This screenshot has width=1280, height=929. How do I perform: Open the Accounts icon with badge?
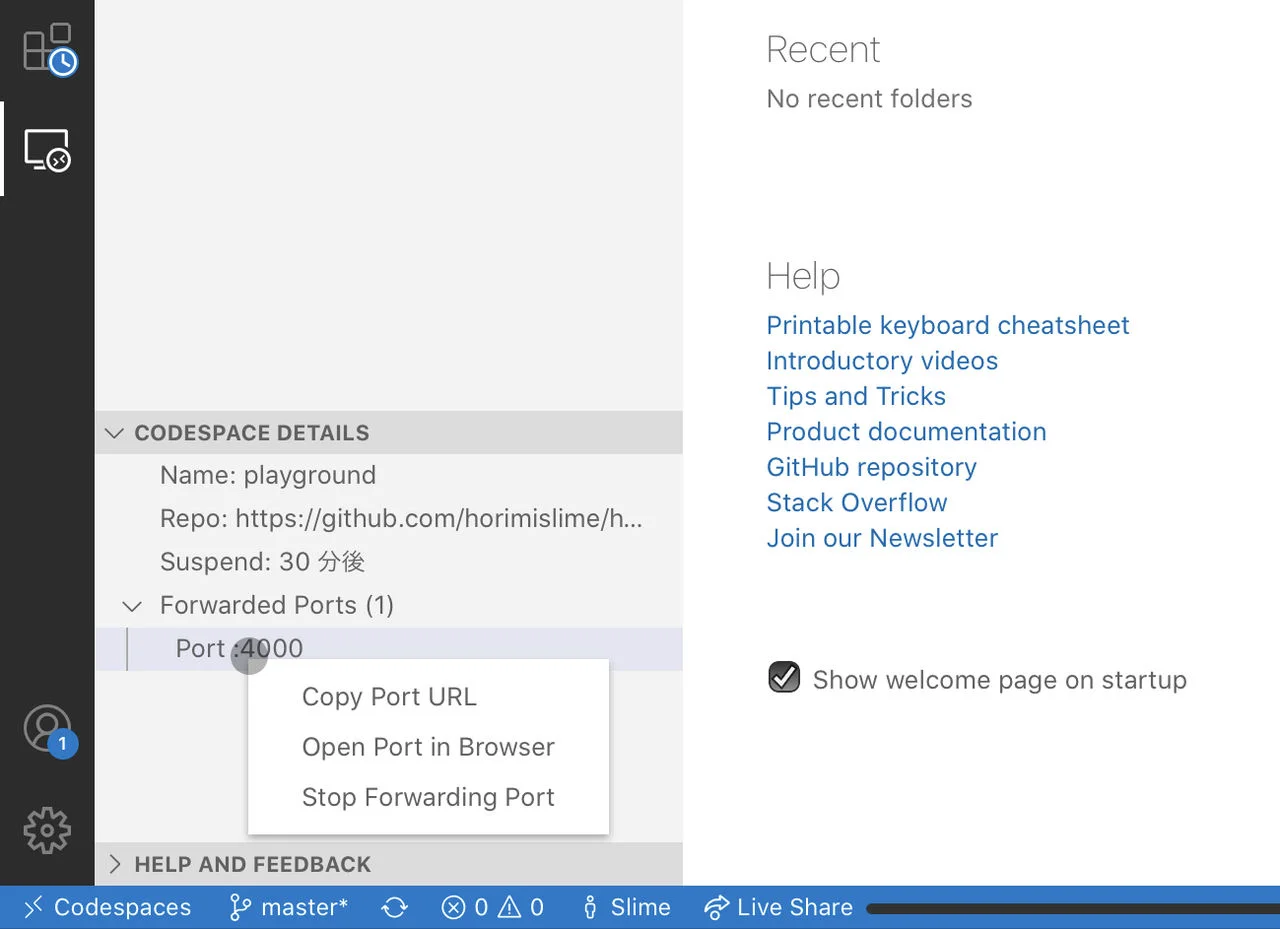[48, 731]
